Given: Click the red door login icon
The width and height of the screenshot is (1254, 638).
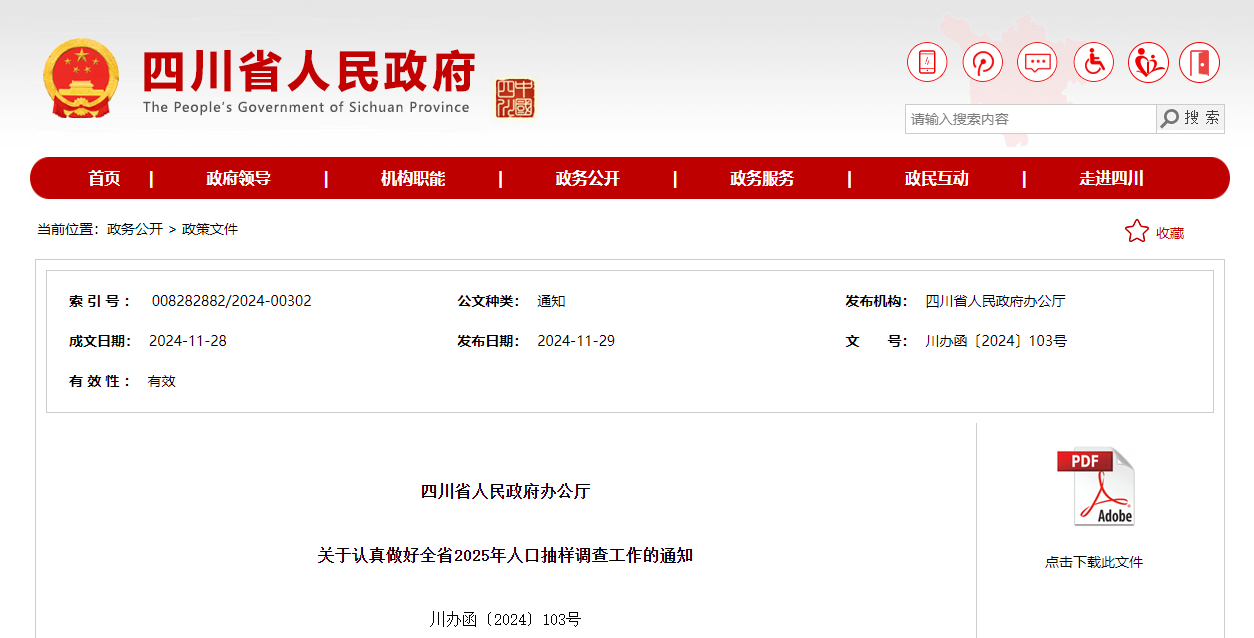Looking at the screenshot, I should pyautogui.click(x=1199, y=62).
